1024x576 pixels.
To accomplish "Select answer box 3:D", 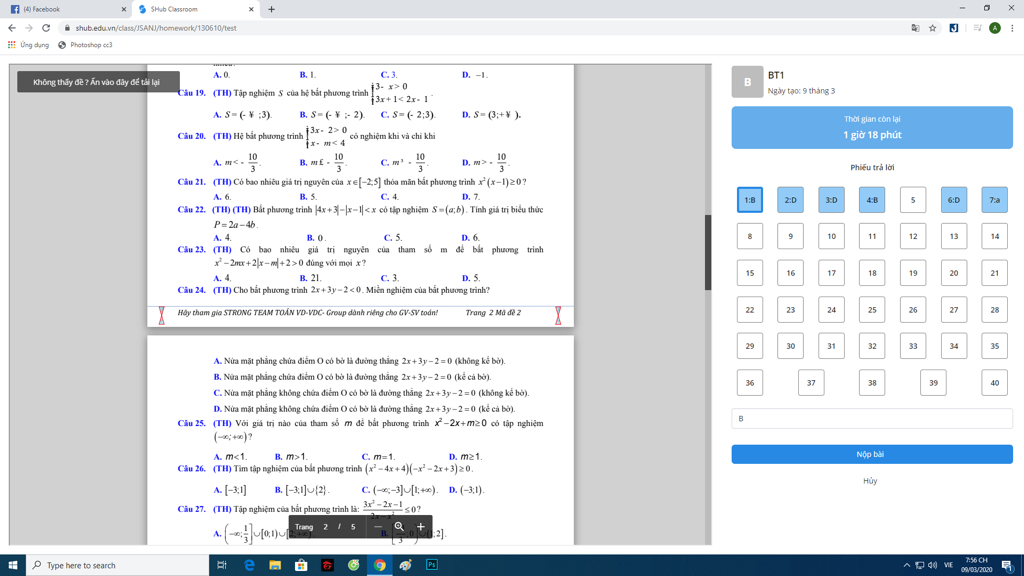I will coord(831,200).
